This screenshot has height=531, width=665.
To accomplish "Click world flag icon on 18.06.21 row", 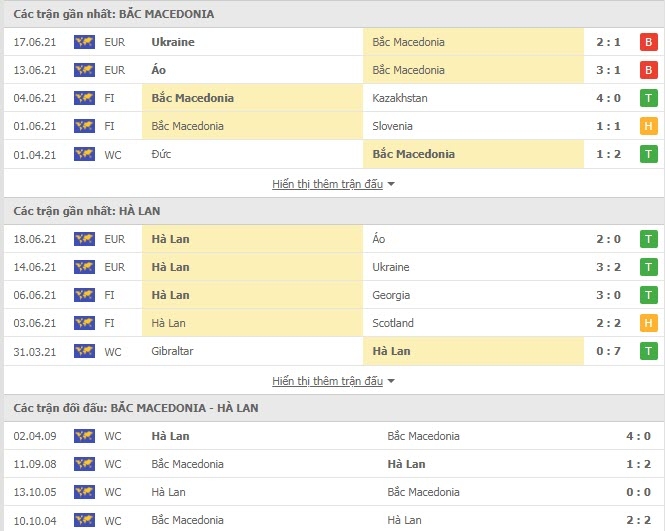I will coord(84,239).
